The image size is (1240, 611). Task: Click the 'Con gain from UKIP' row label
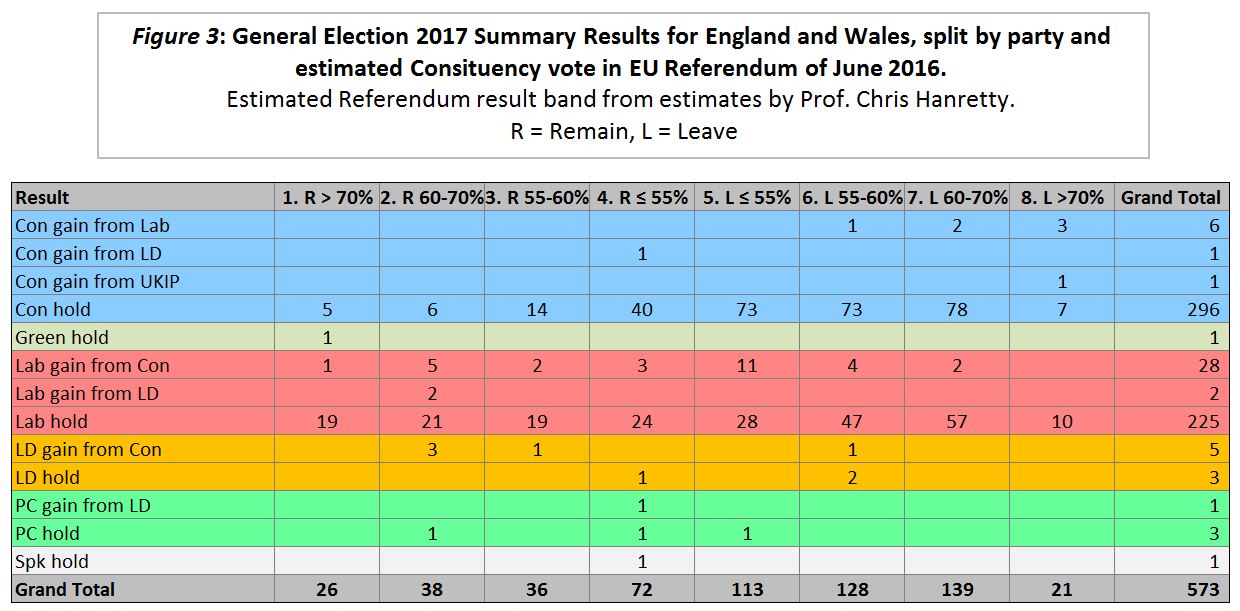(97, 282)
